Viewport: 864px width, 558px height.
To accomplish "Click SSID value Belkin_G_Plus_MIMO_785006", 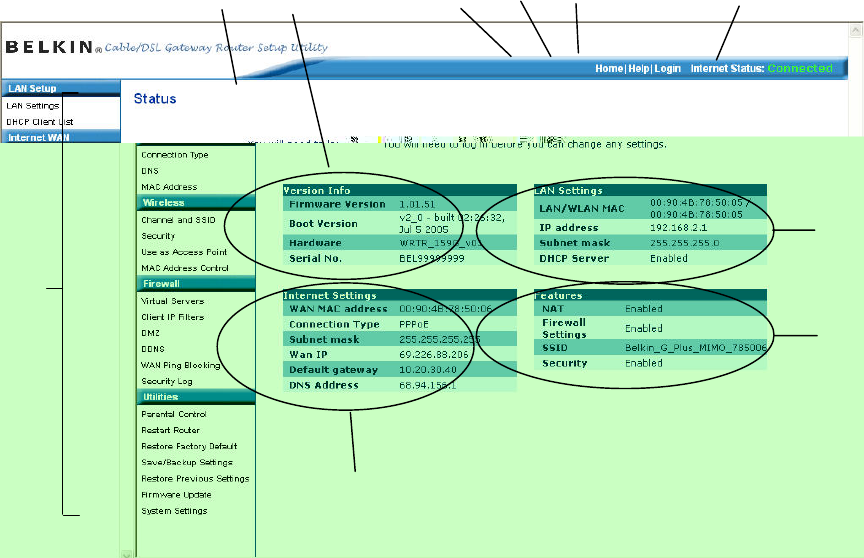I will pyautogui.click(x=696, y=348).
